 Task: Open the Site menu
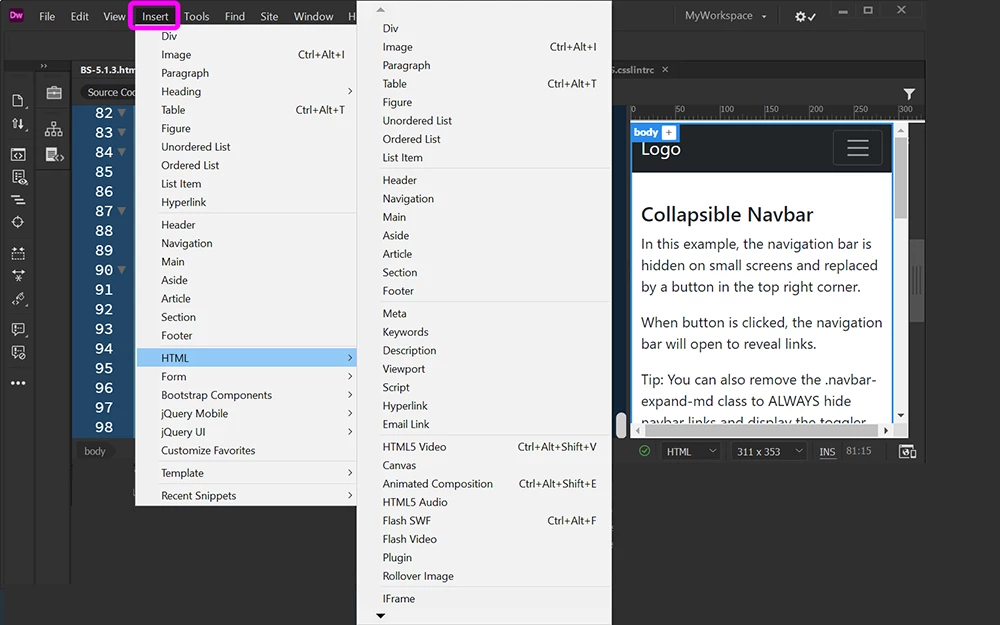(x=269, y=17)
